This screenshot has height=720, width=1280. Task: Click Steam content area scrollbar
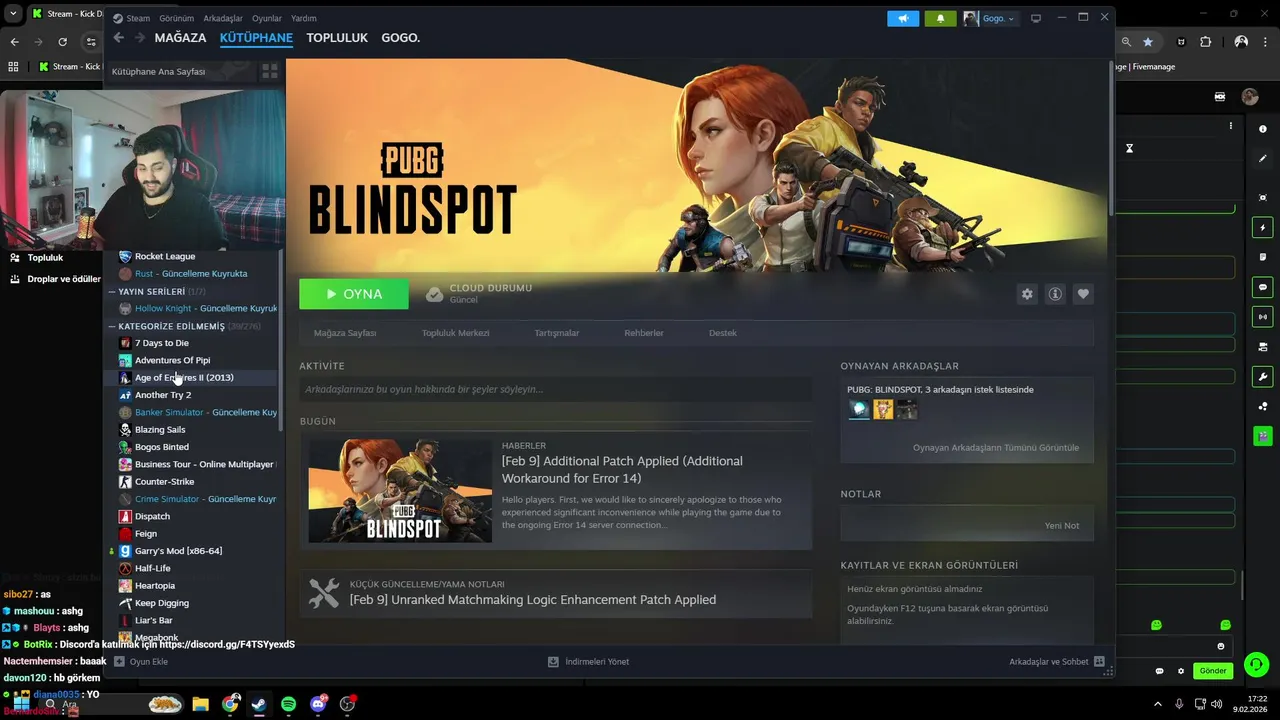(1110, 137)
